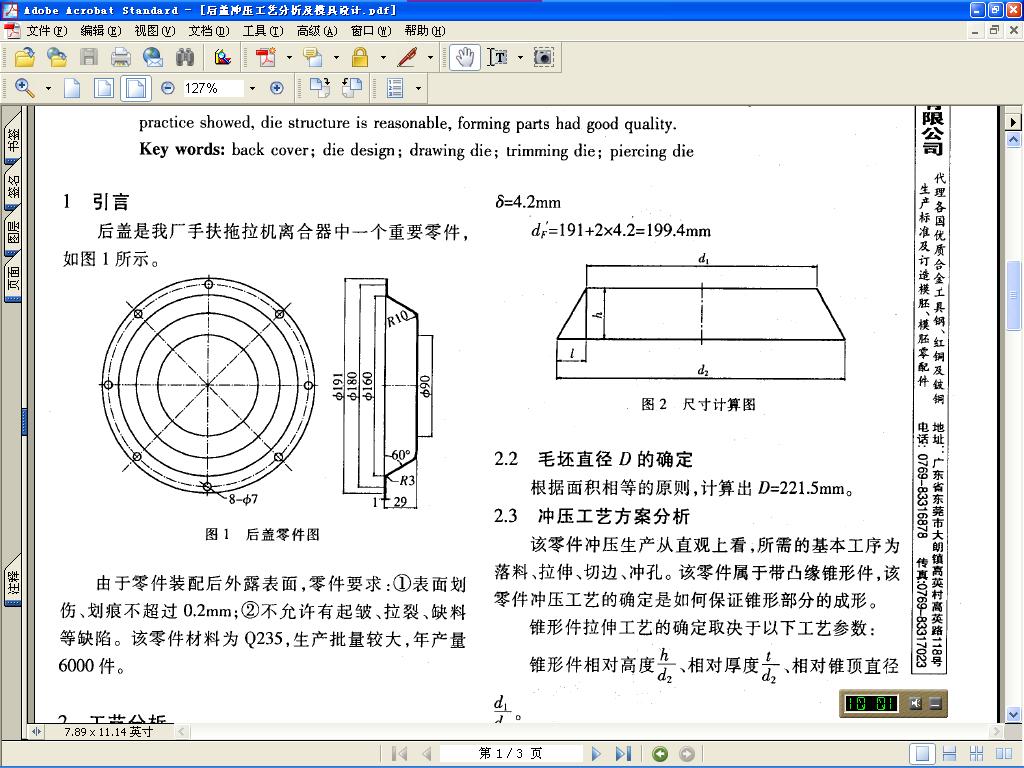Open the 帮助(H) menu

pos(424,31)
